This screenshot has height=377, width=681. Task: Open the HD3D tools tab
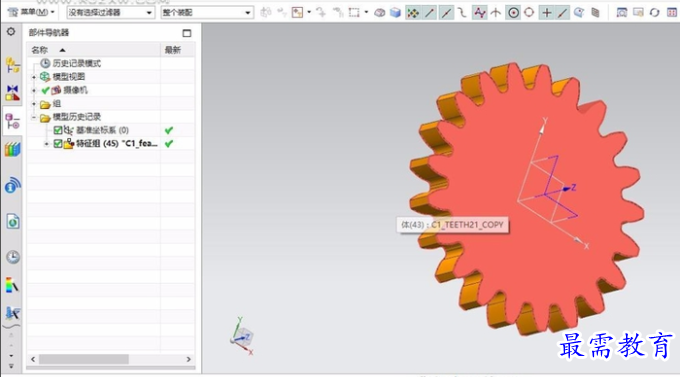(13, 185)
